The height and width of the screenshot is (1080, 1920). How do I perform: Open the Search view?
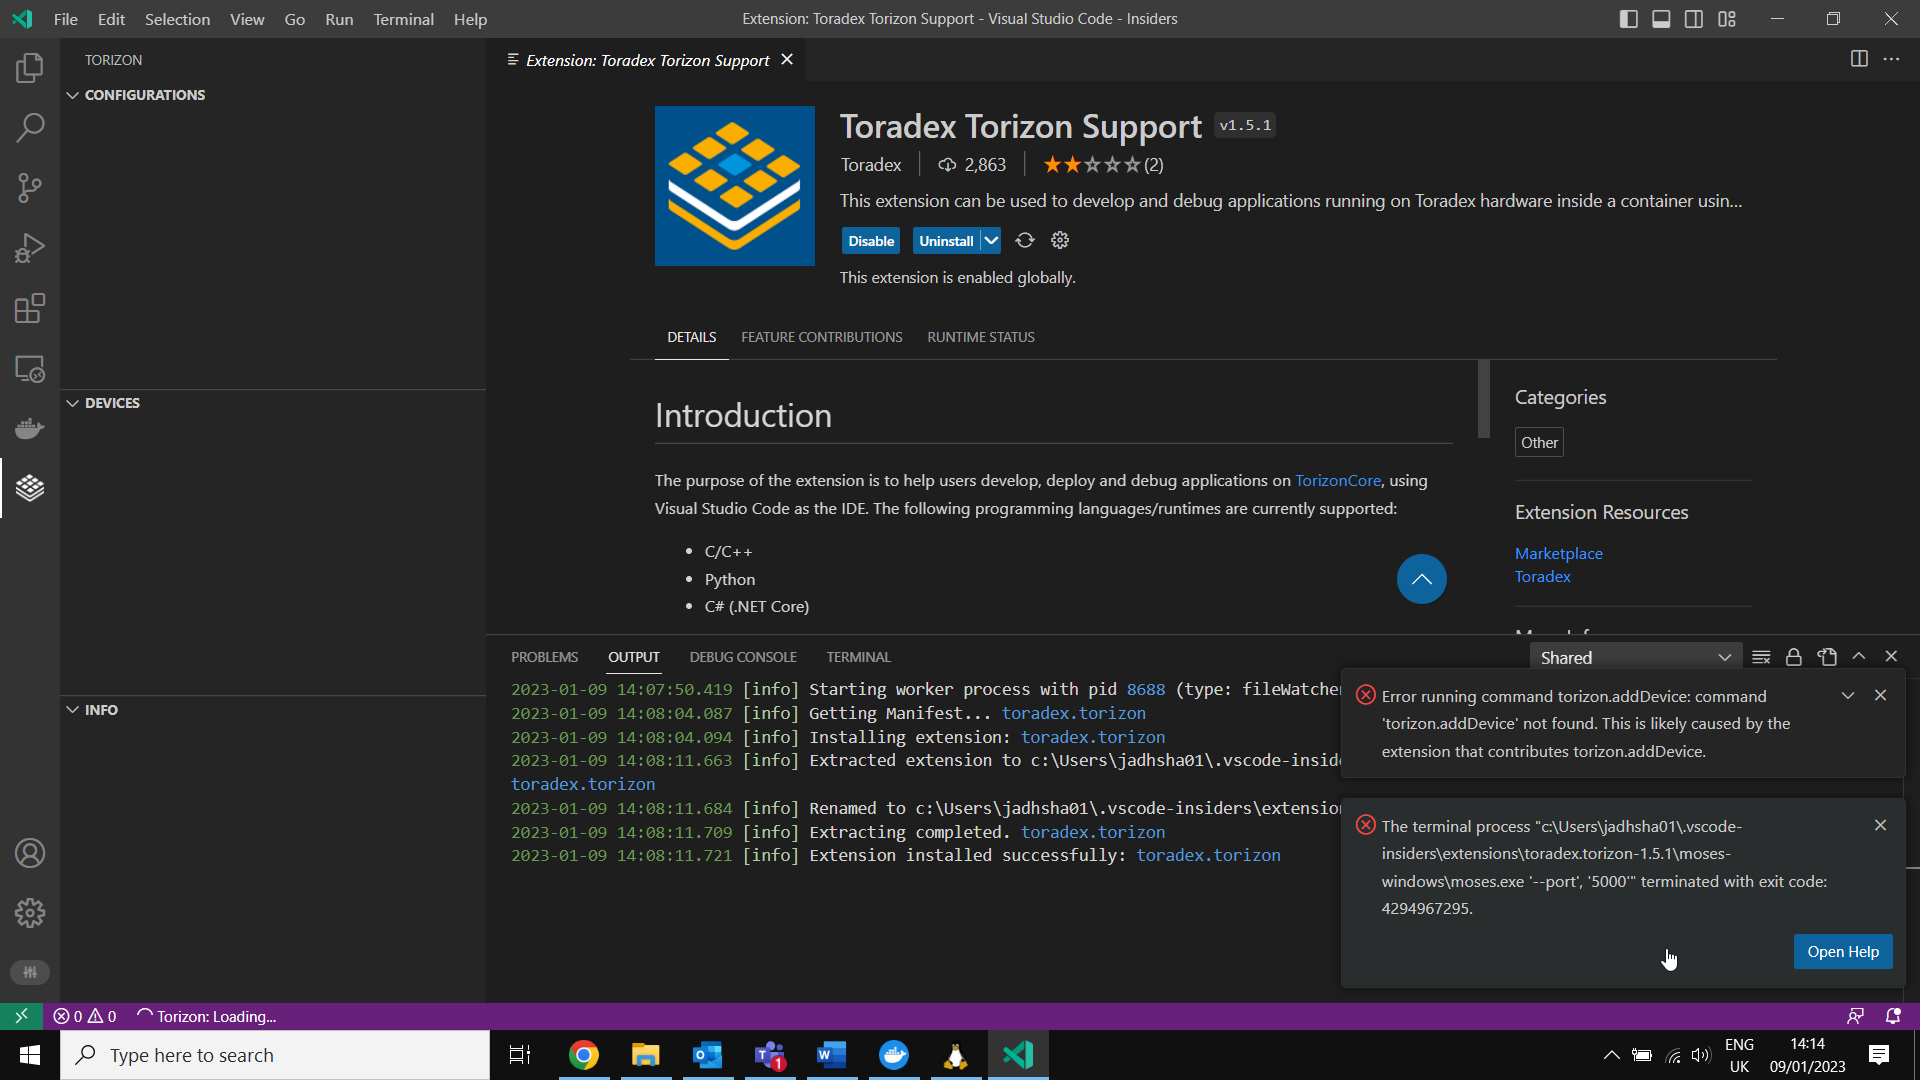pos(30,128)
